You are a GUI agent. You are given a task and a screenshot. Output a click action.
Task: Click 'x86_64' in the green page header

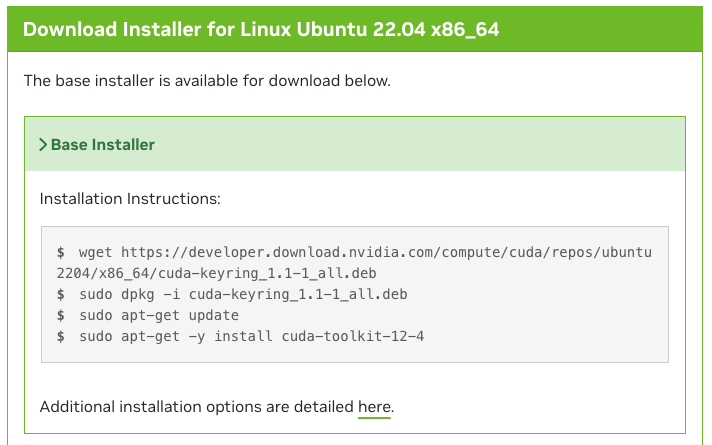465,30
